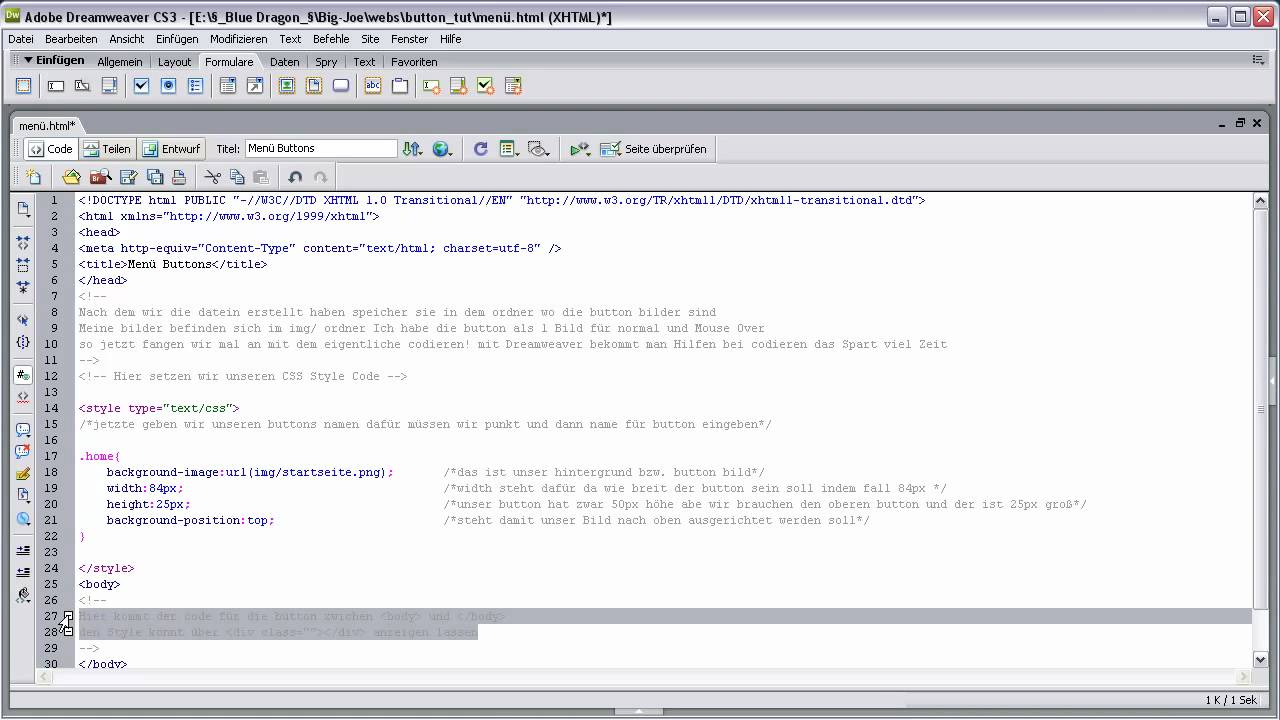
Task: Click the Print code icon
Action: [179, 177]
